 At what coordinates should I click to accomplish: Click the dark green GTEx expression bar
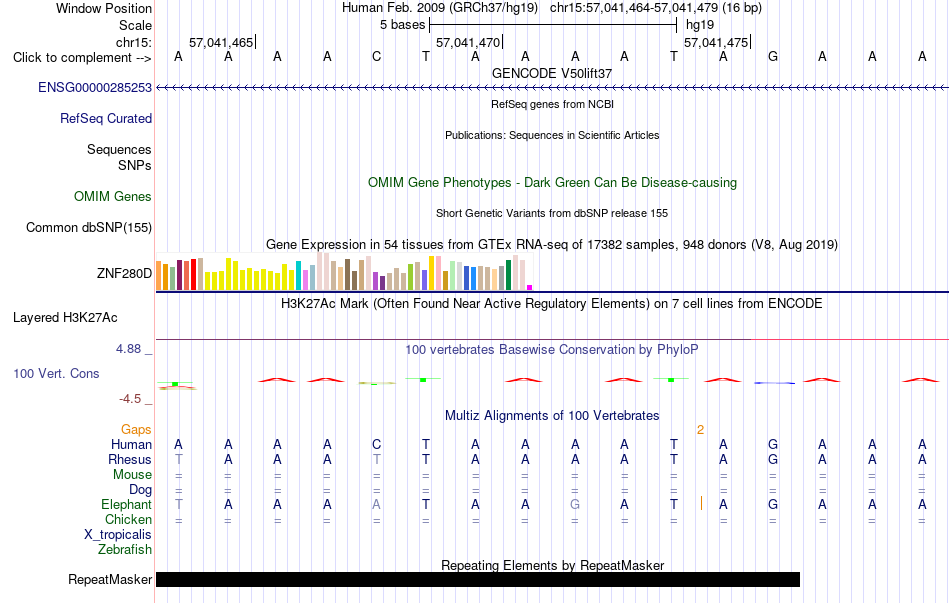coord(508,275)
